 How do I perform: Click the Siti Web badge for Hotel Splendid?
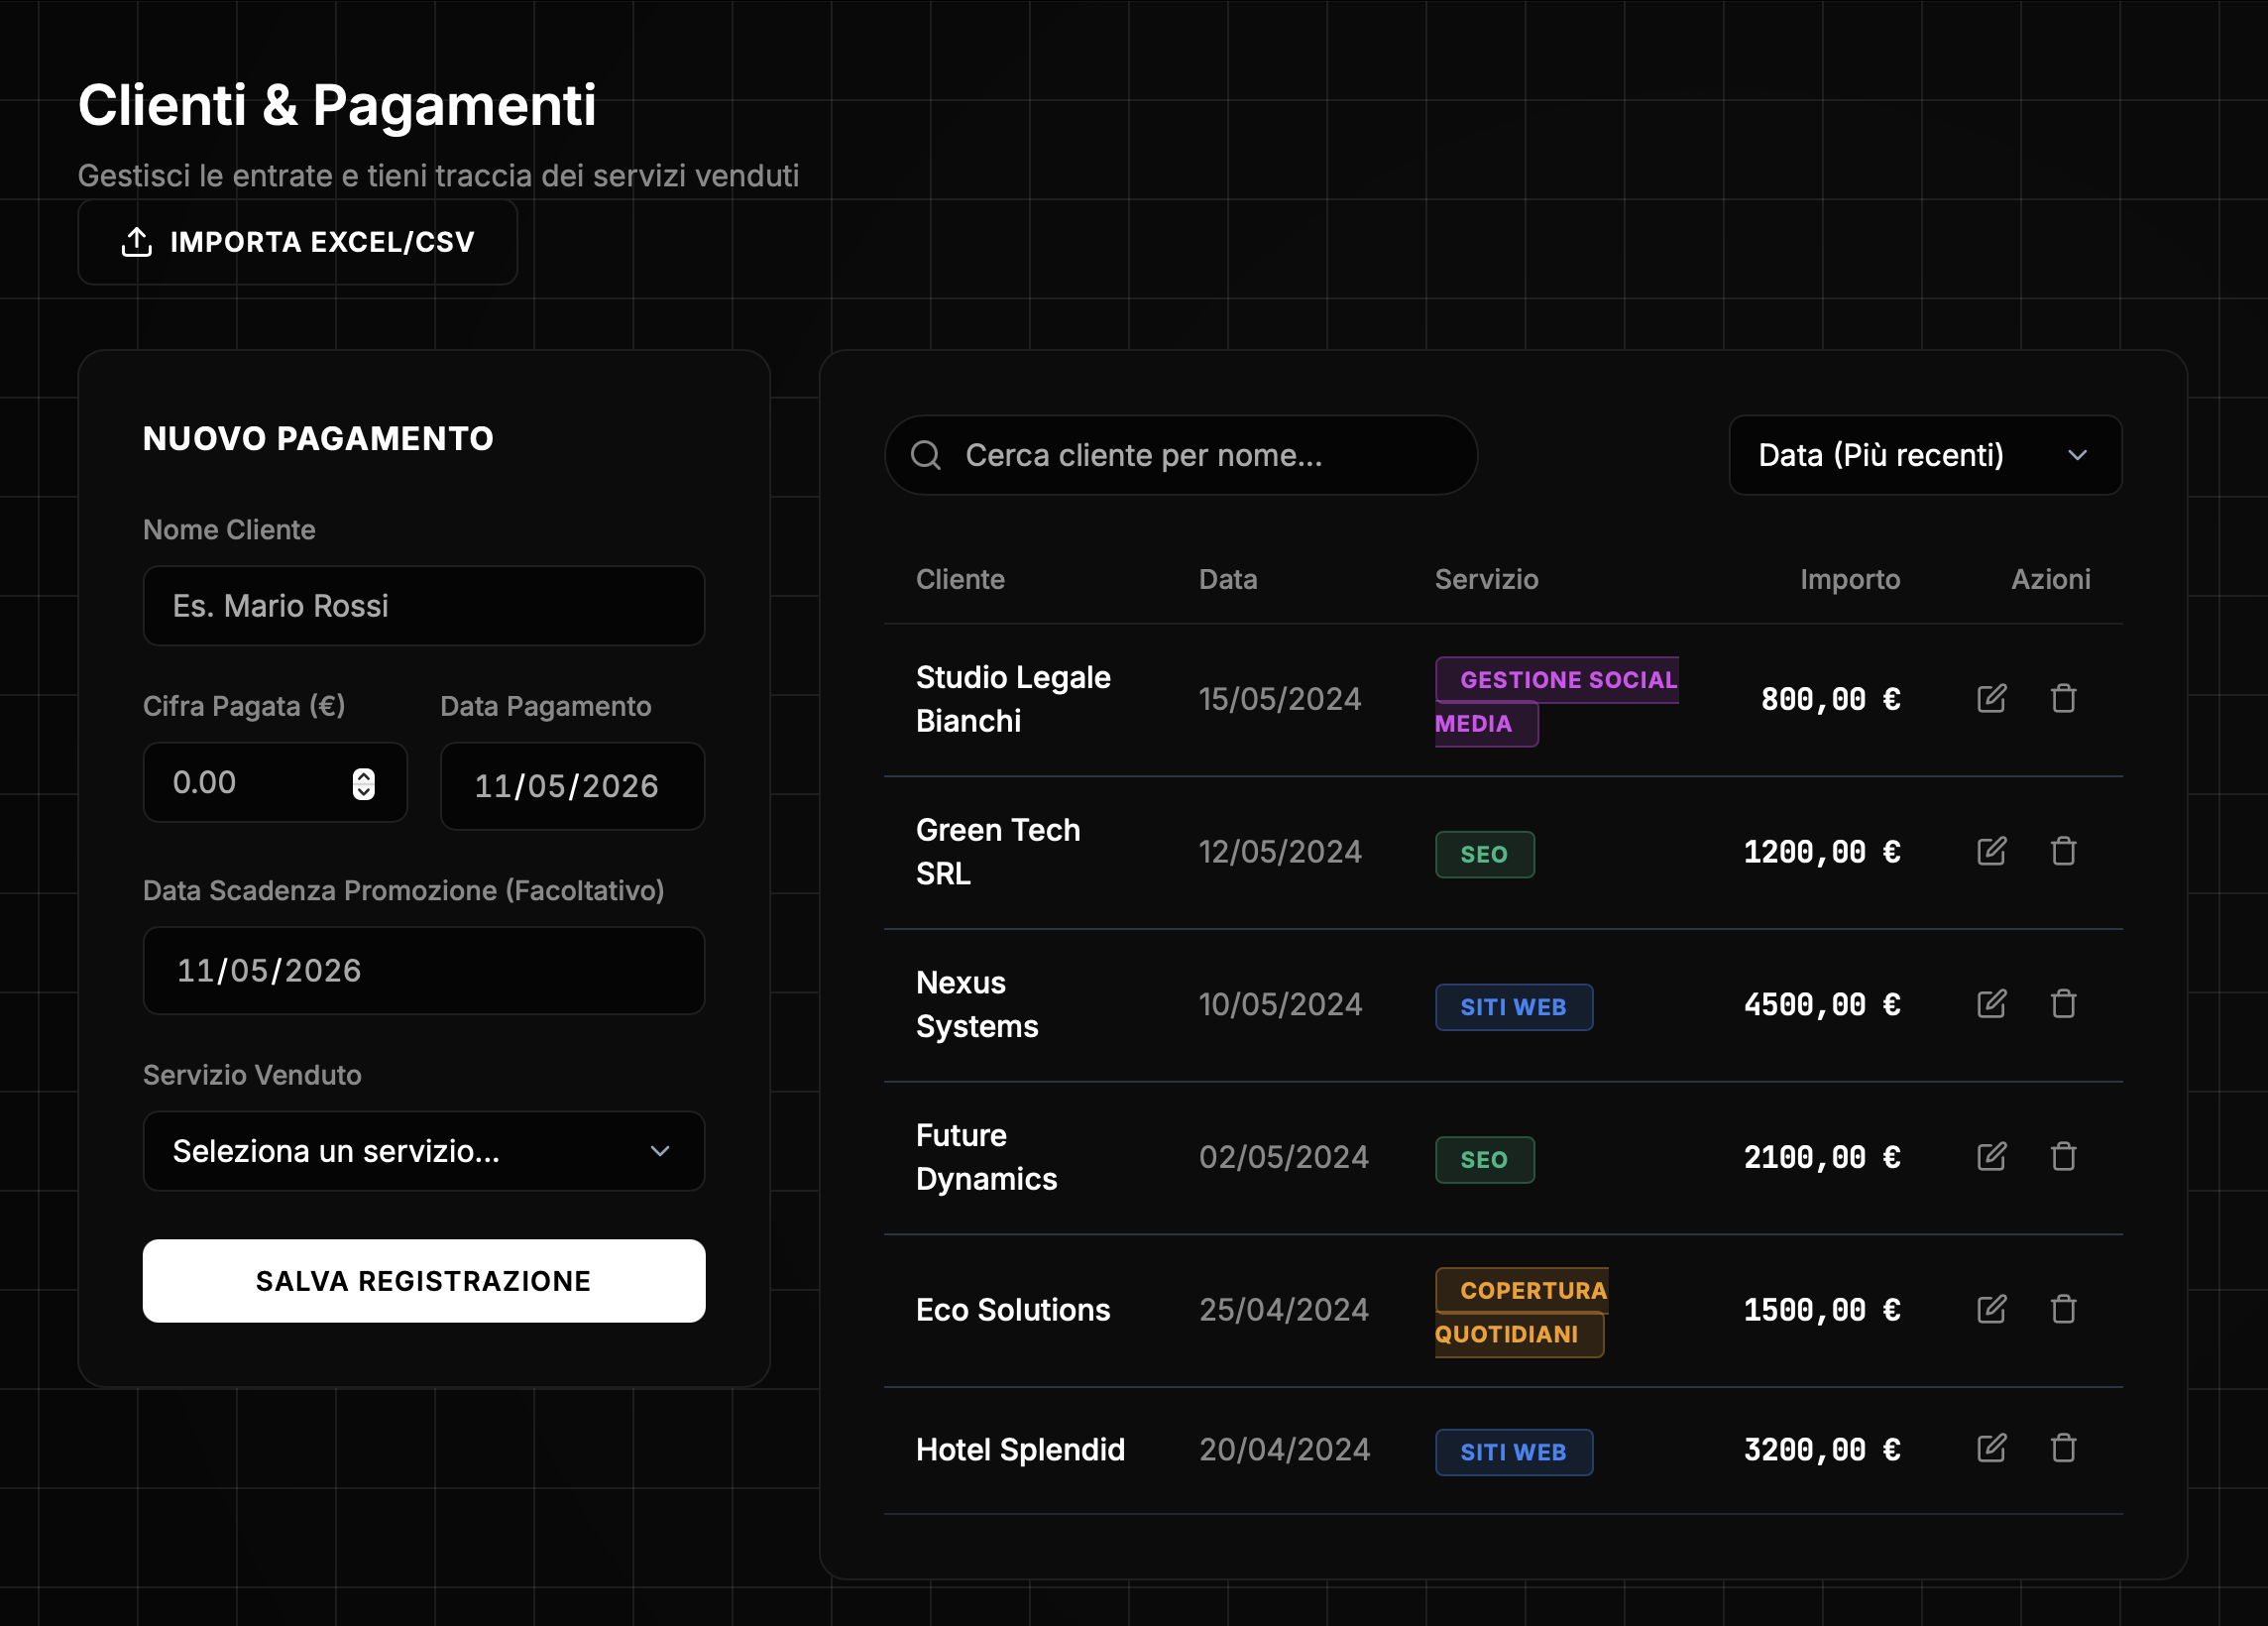point(1514,1452)
